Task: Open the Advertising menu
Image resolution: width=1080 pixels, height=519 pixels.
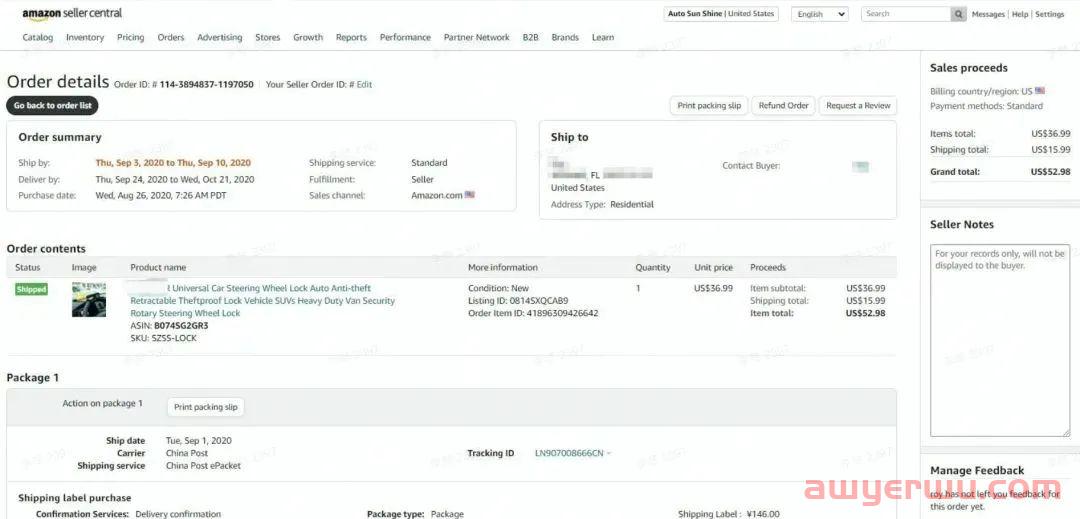Action: [x=220, y=37]
